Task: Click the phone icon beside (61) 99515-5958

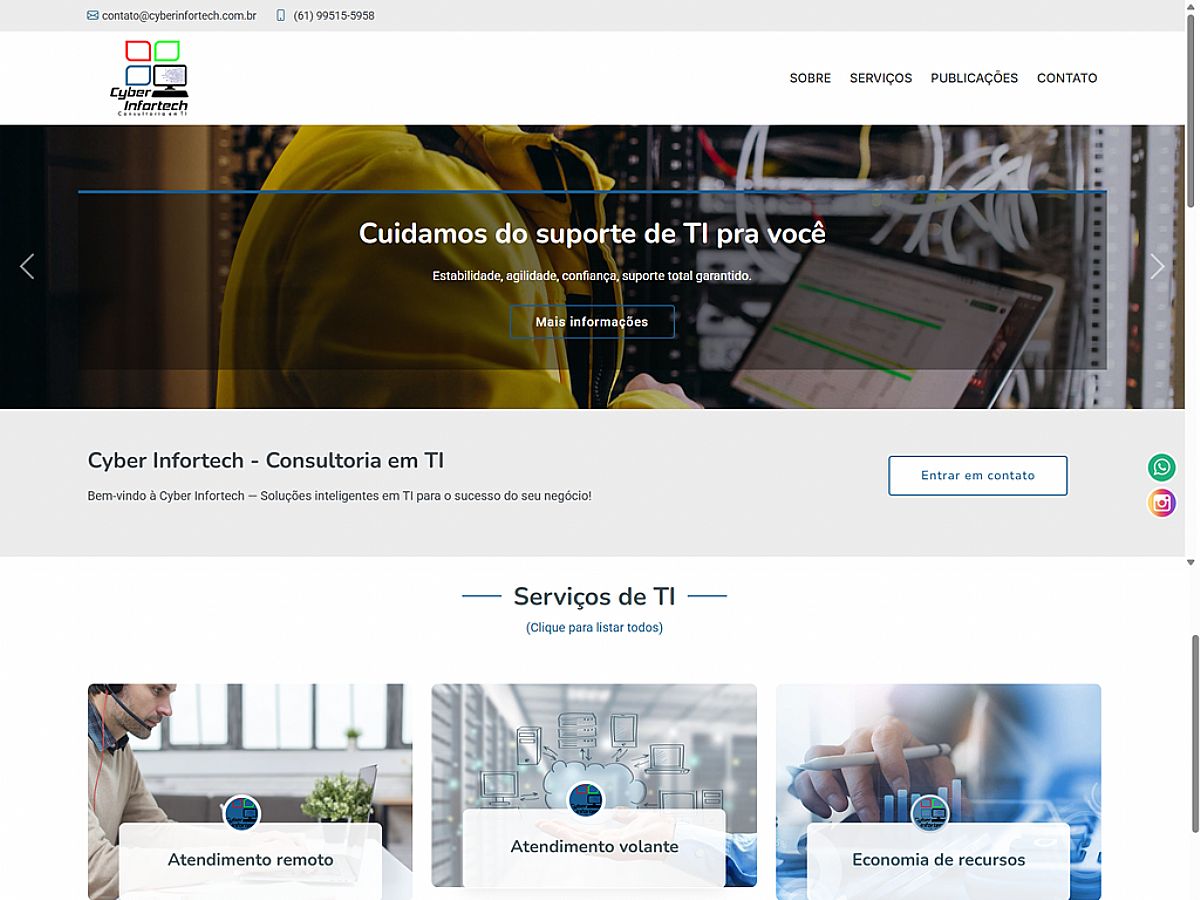Action: pos(281,16)
